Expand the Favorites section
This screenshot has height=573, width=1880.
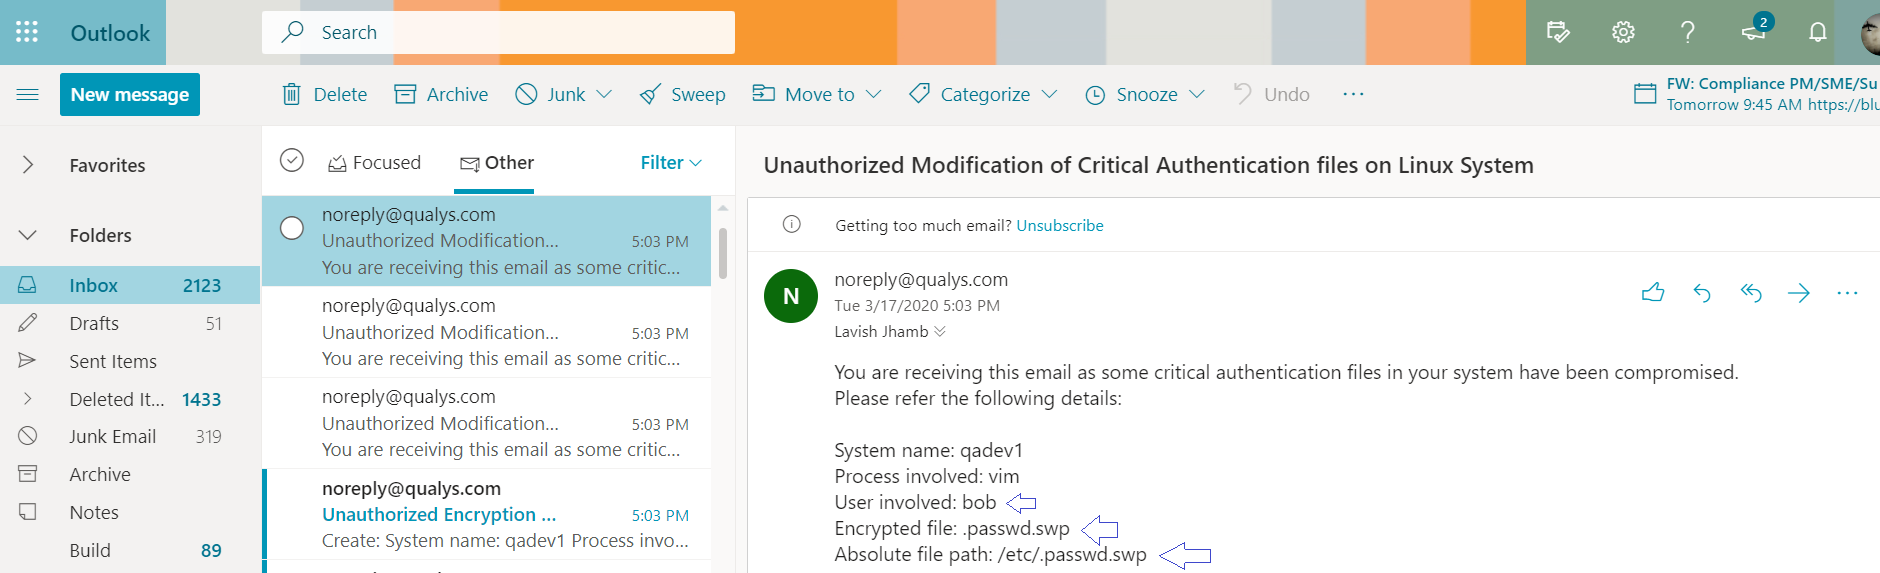(x=28, y=165)
